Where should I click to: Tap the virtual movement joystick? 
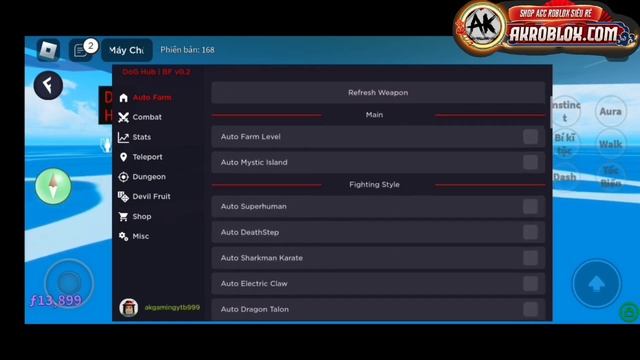(69, 283)
